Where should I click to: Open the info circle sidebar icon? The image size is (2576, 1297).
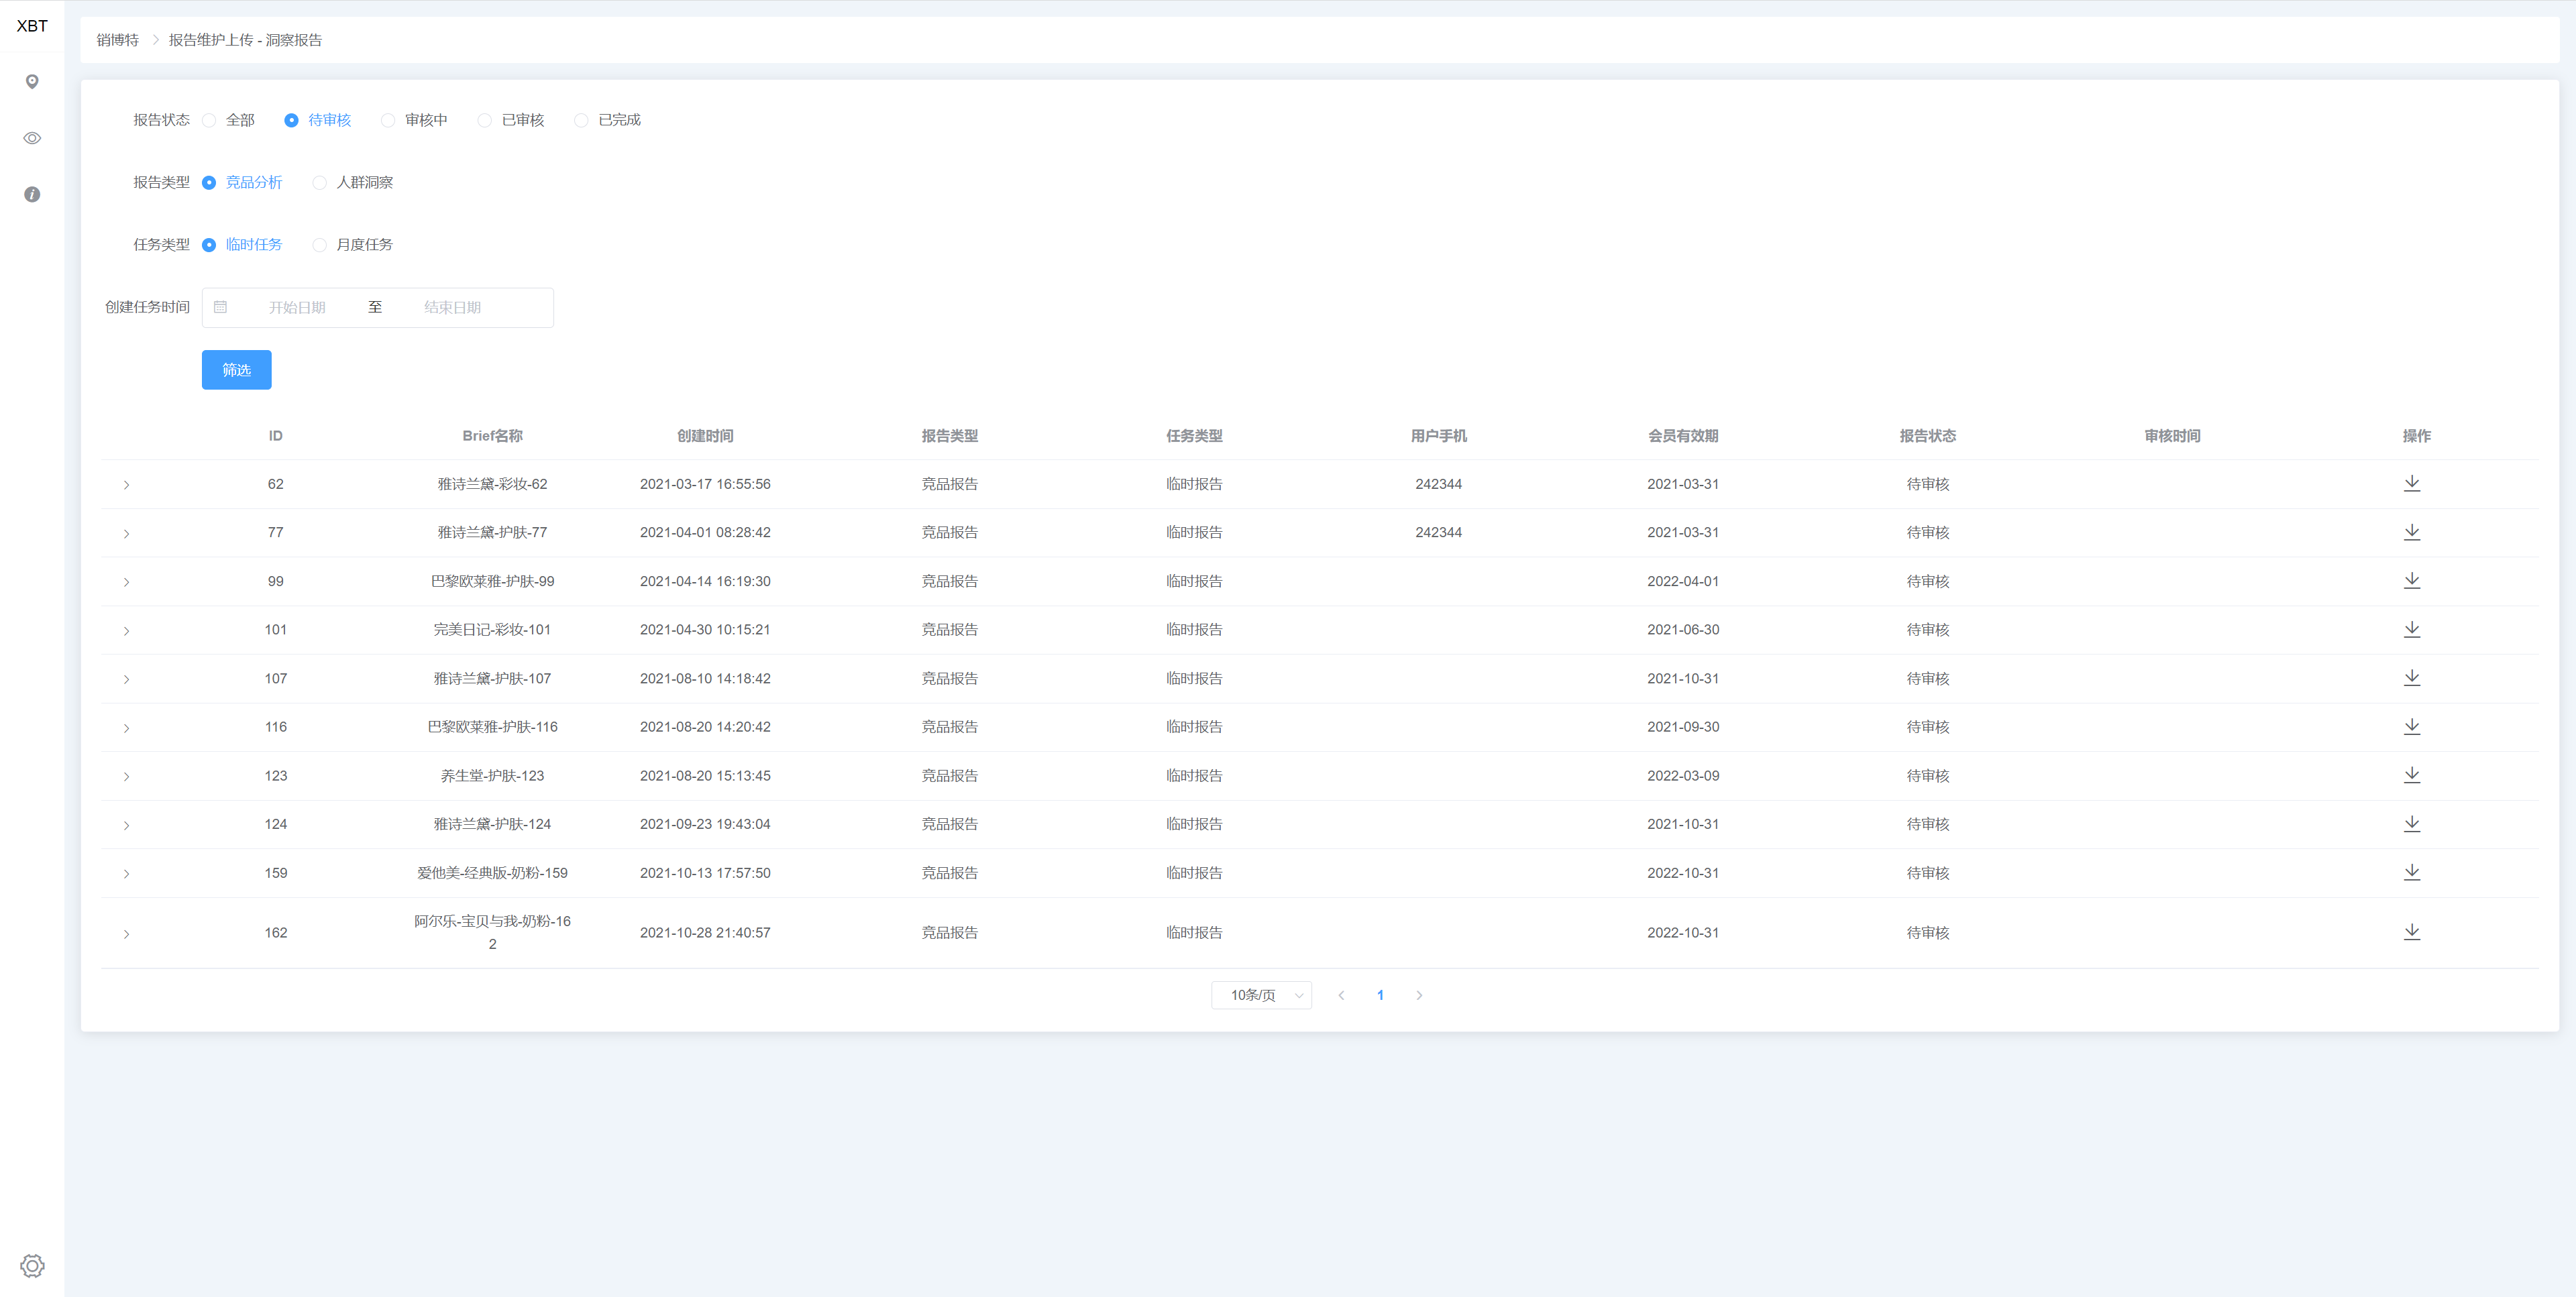pos(32,194)
